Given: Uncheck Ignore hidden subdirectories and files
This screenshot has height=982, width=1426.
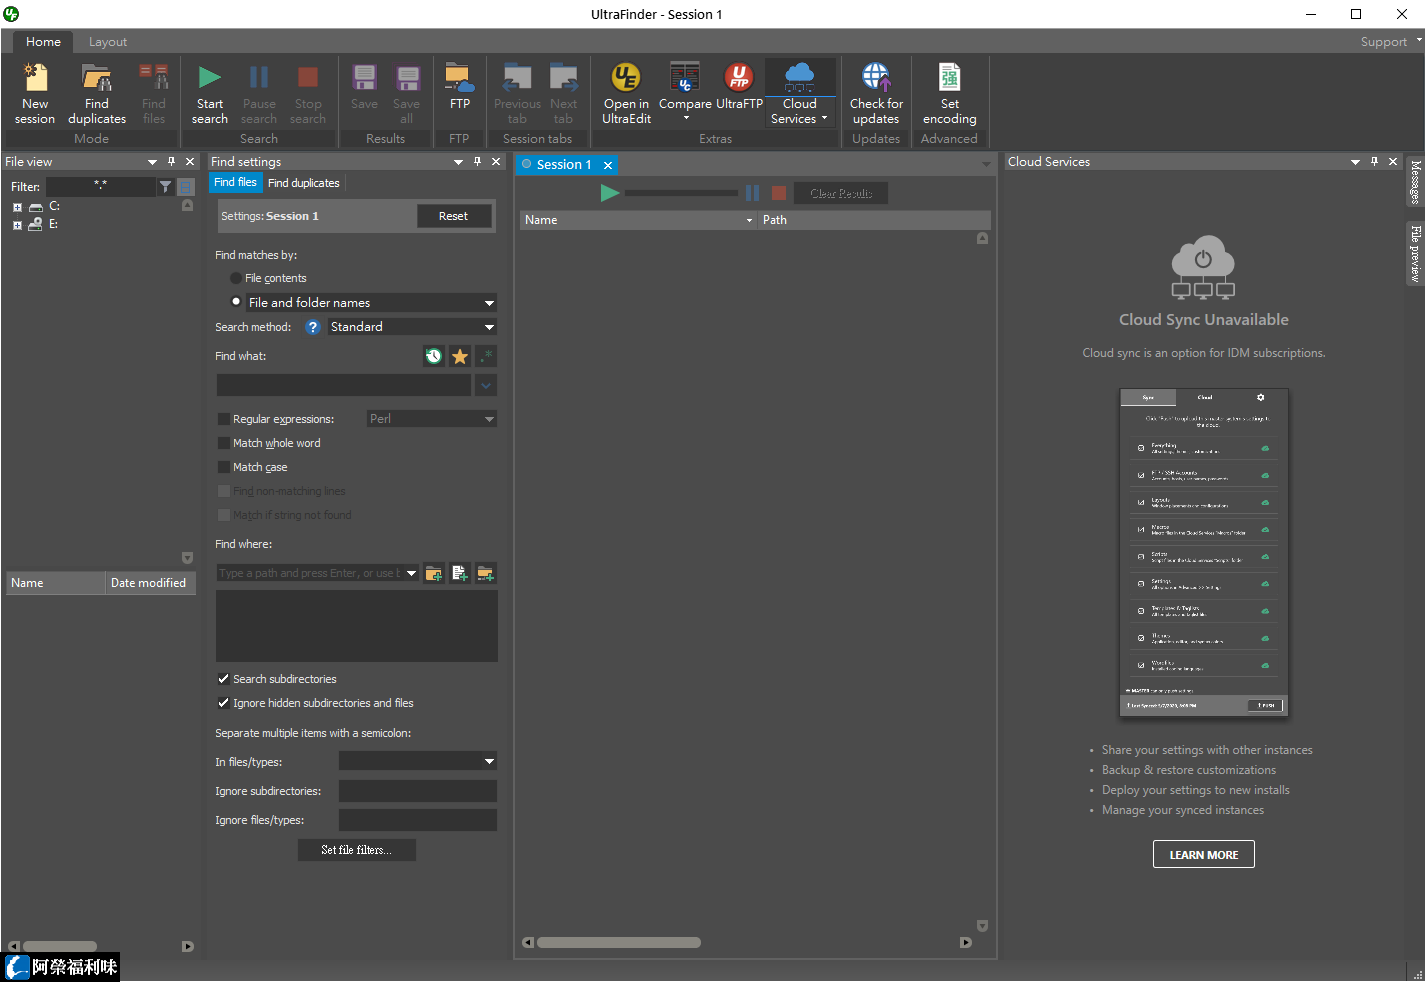Looking at the screenshot, I should click(x=224, y=703).
